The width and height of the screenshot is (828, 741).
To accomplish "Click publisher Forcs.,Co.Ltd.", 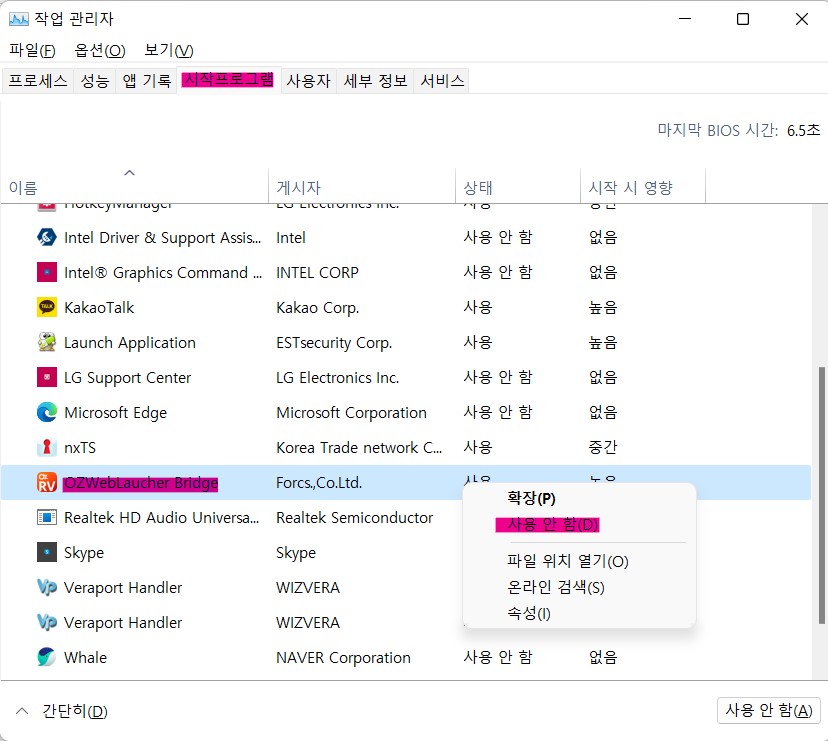I will 319,483.
